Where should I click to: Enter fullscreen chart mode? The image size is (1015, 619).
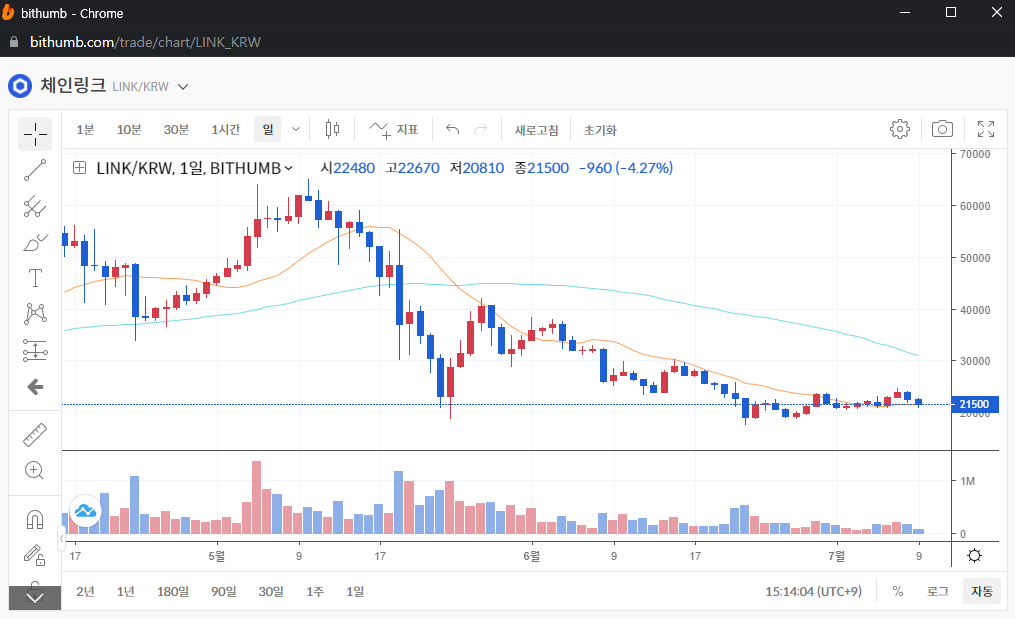pos(986,129)
